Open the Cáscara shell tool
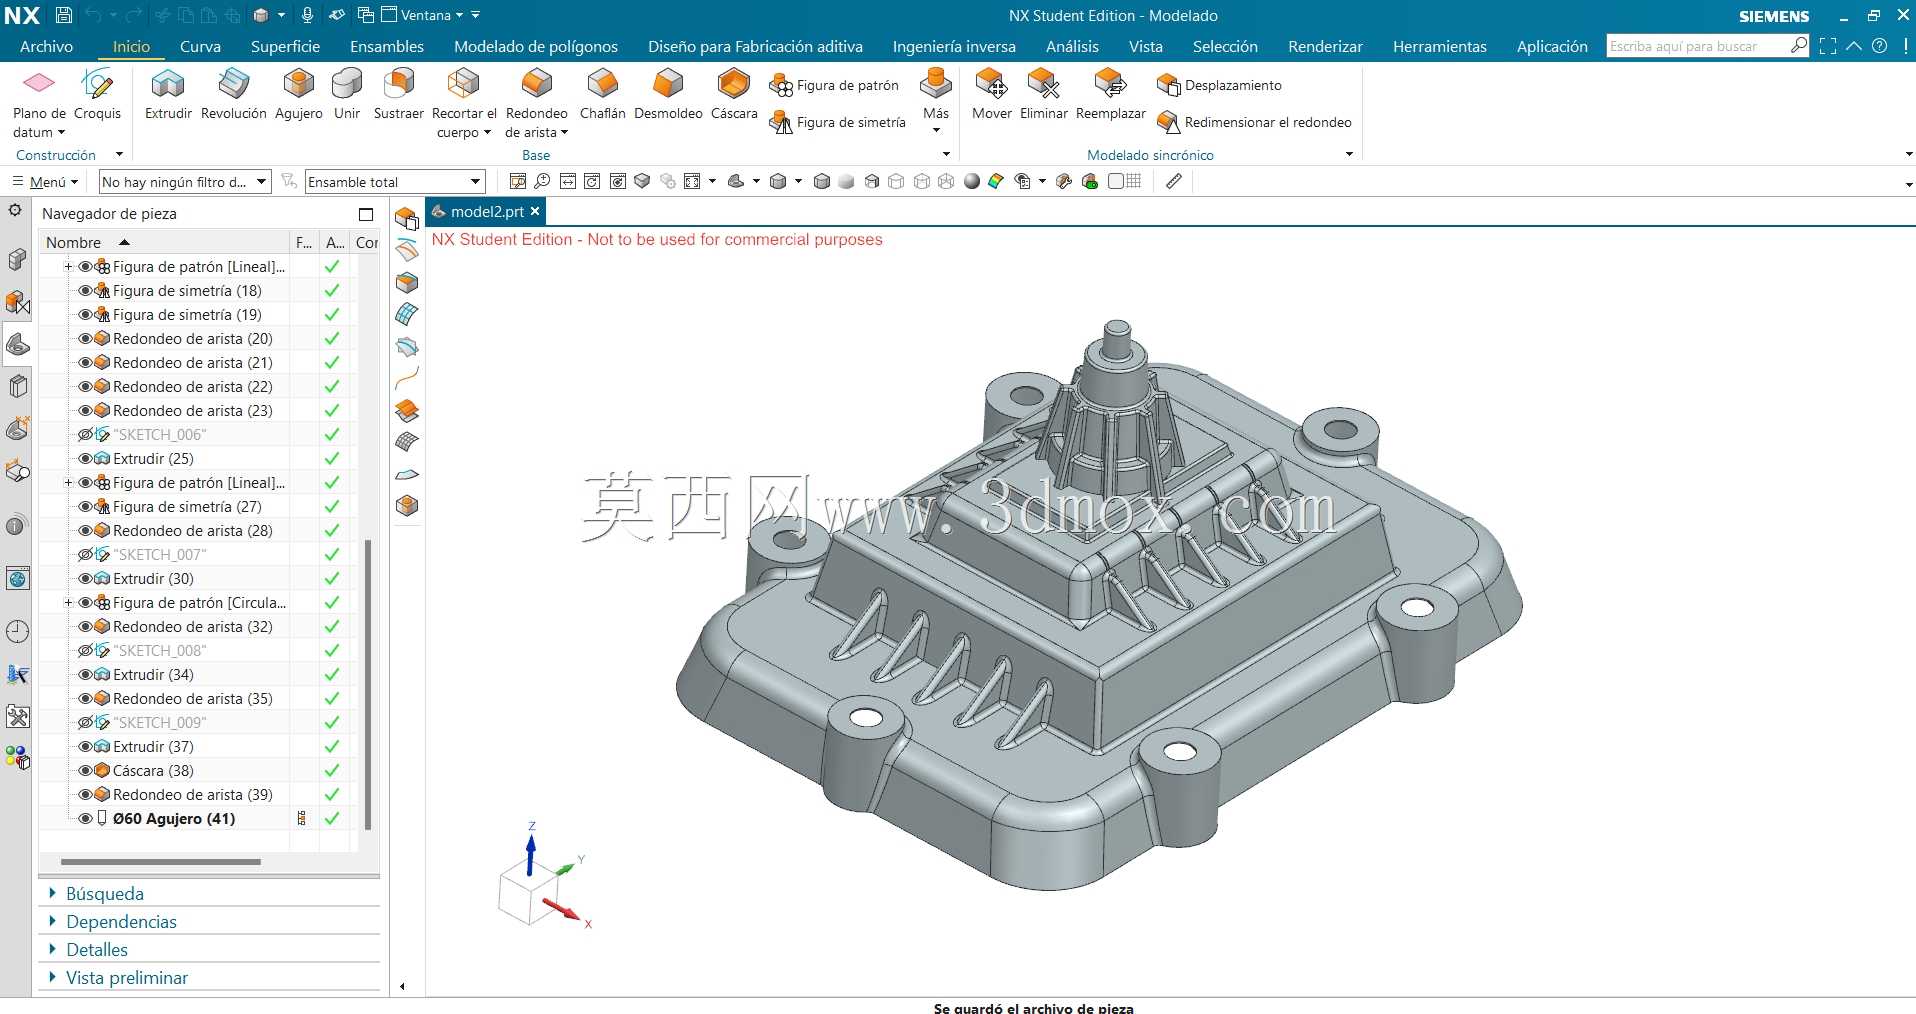Screen dimensions: 1916x1014 point(734,95)
